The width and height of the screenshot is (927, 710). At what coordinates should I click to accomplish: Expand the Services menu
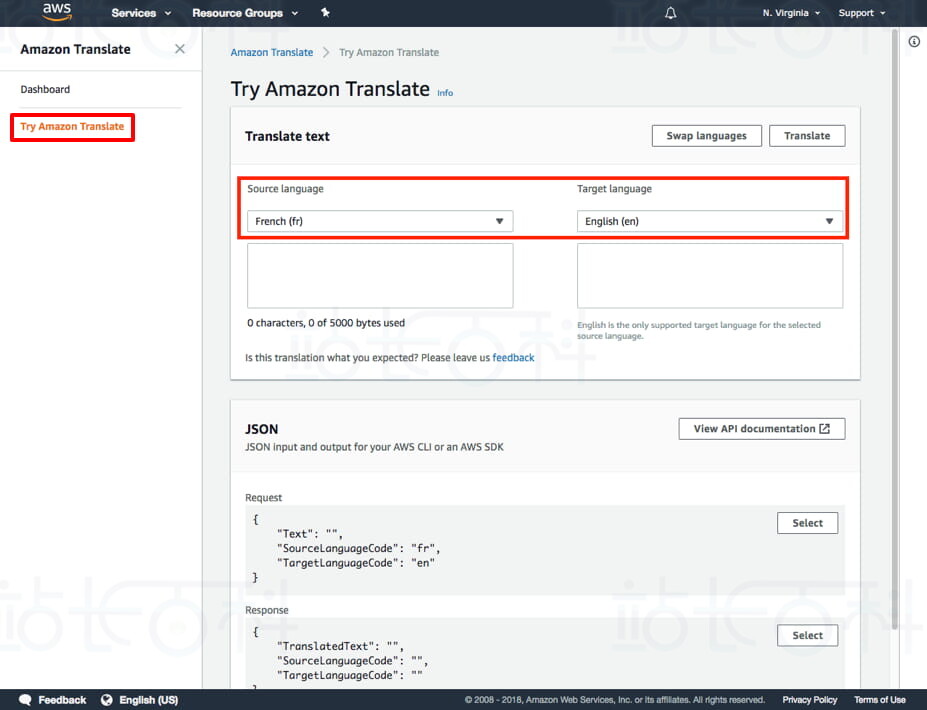[x=141, y=13]
